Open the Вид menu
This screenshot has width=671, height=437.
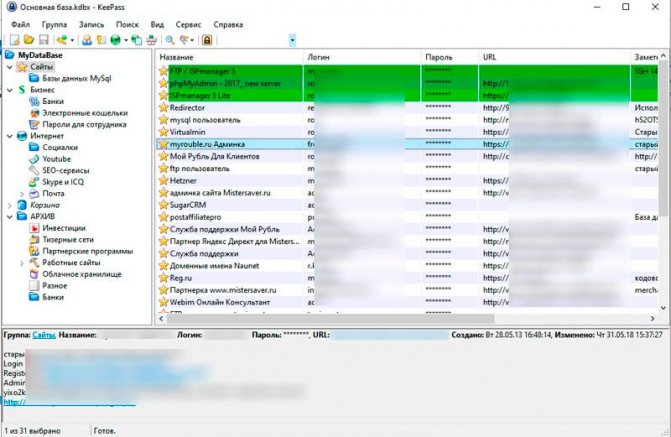[157, 24]
